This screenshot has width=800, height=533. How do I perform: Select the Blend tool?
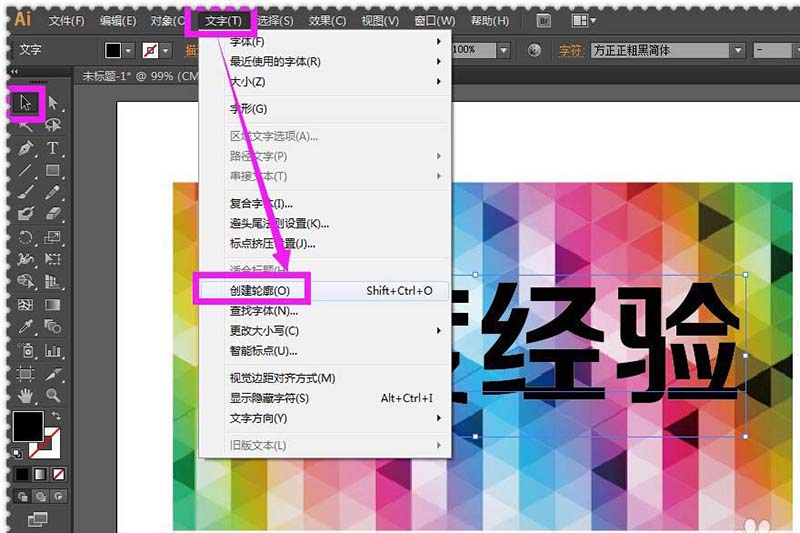click(x=53, y=326)
